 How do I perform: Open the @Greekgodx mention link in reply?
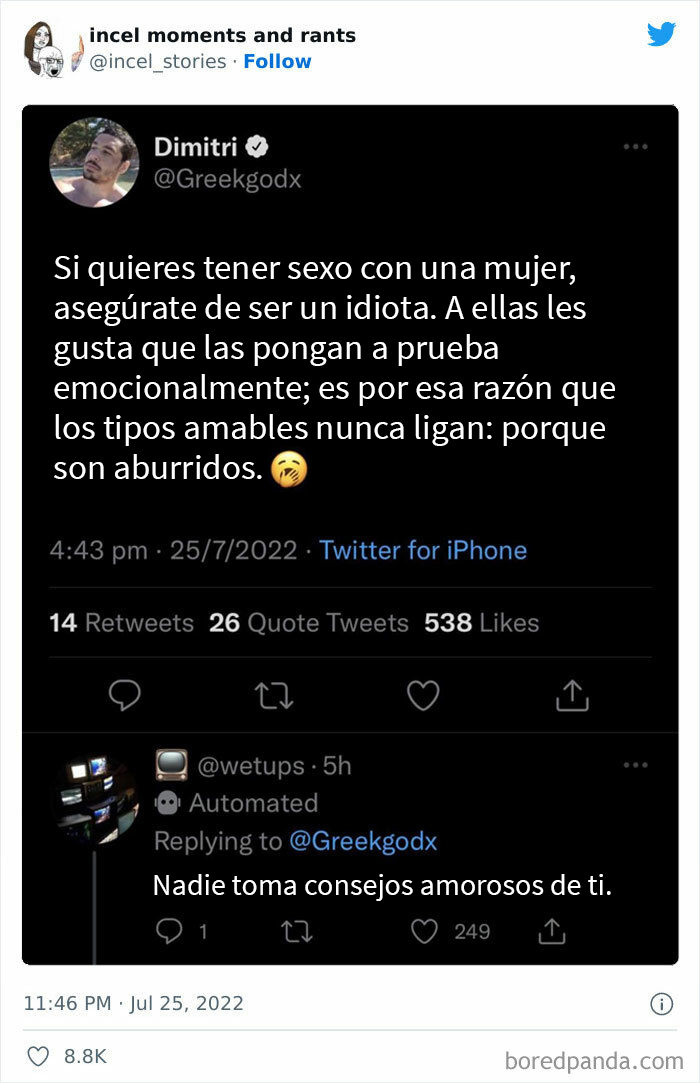coord(363,841)
